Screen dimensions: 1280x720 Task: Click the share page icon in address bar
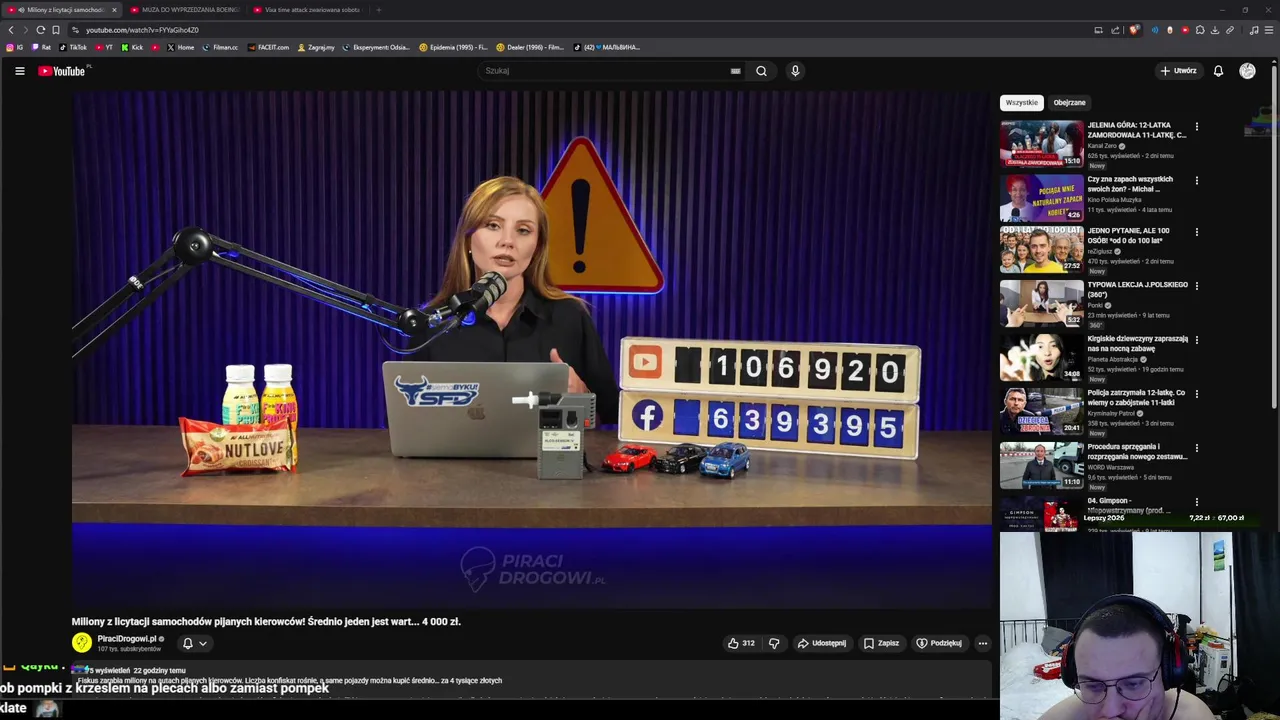1114,30
